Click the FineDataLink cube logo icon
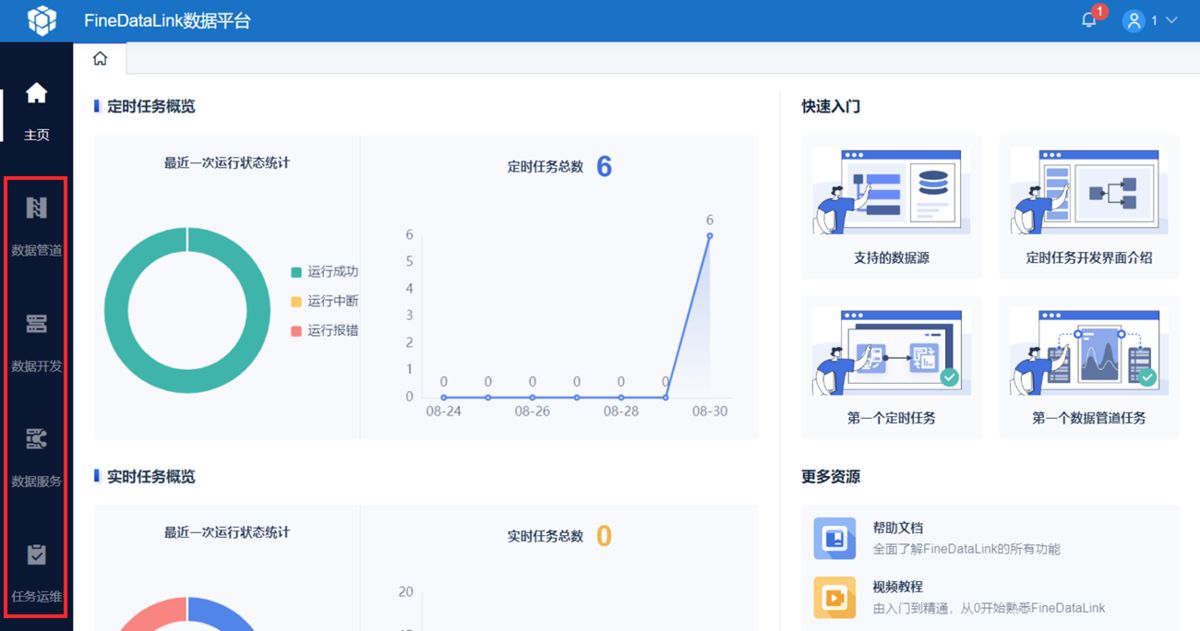 [x=42, y=20]
